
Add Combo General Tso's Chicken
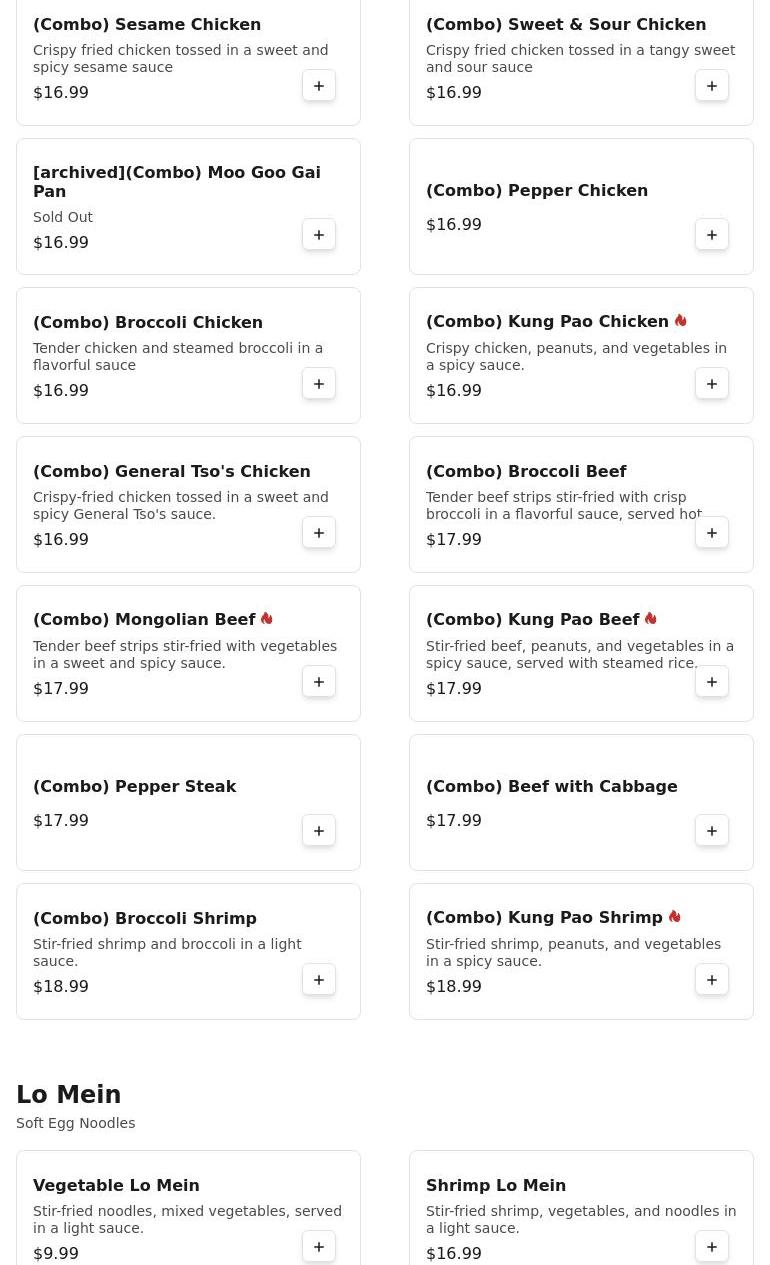click(x=319, y=533)
